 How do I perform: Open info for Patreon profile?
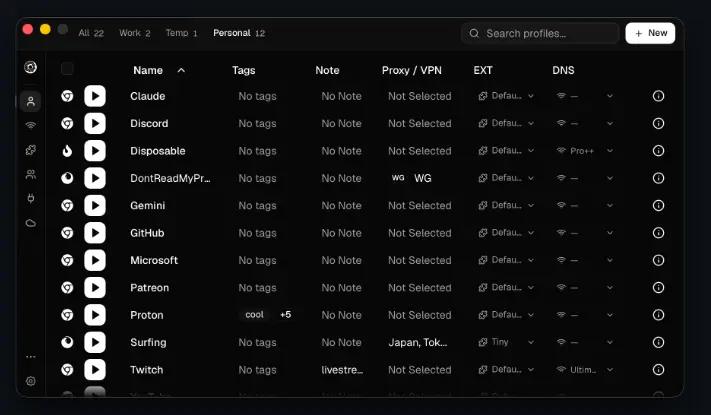[658, 288]
